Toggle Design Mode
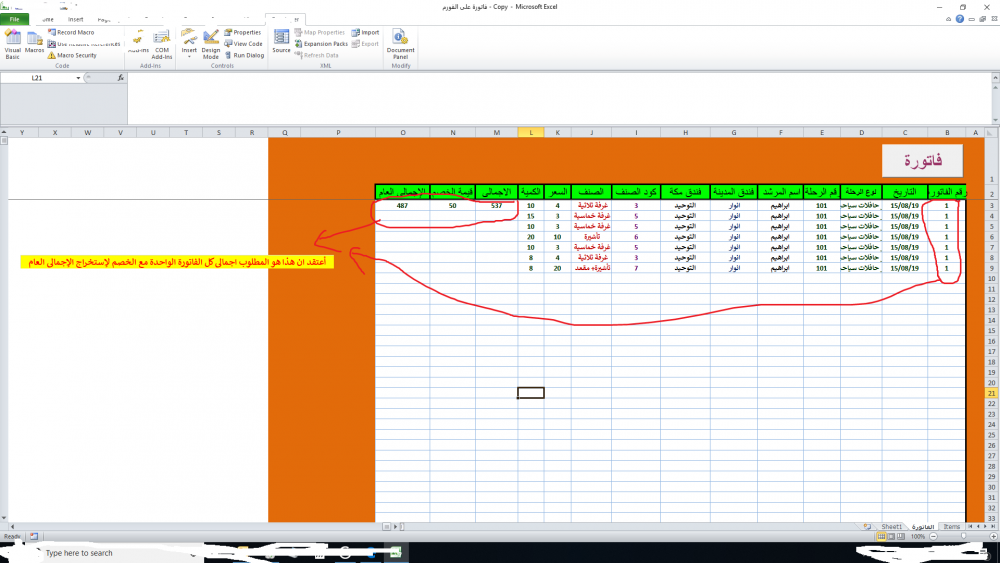 click(x=210, y=44)
